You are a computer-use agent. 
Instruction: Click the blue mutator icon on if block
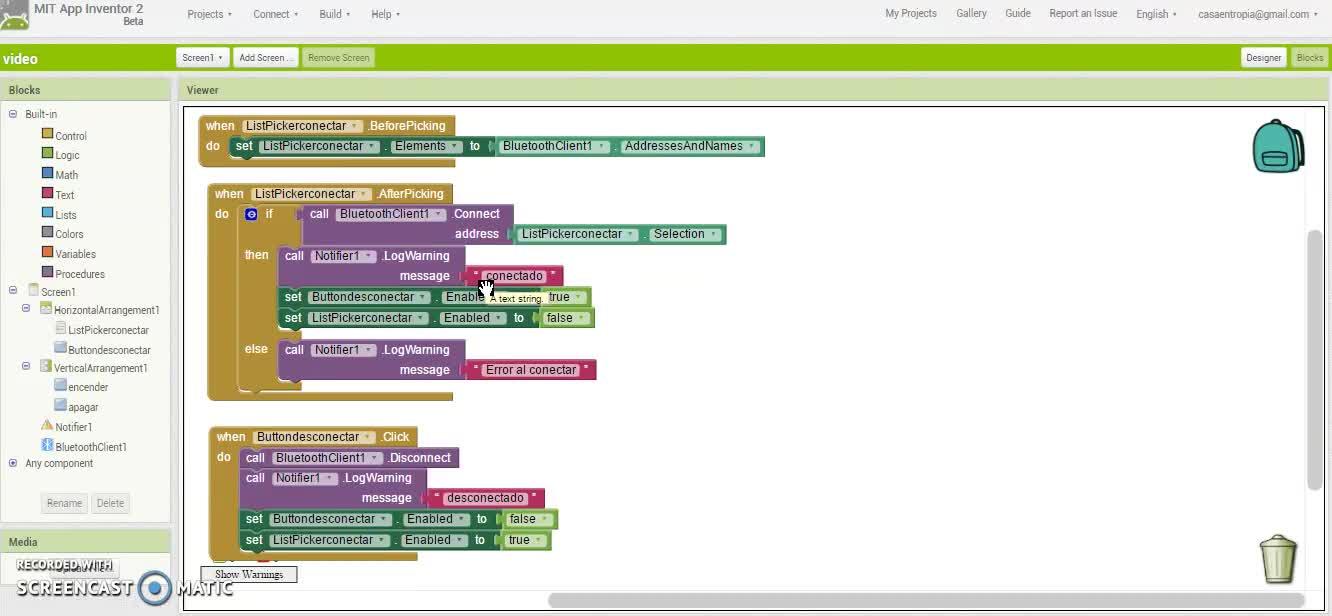click(x=251, y=214)
